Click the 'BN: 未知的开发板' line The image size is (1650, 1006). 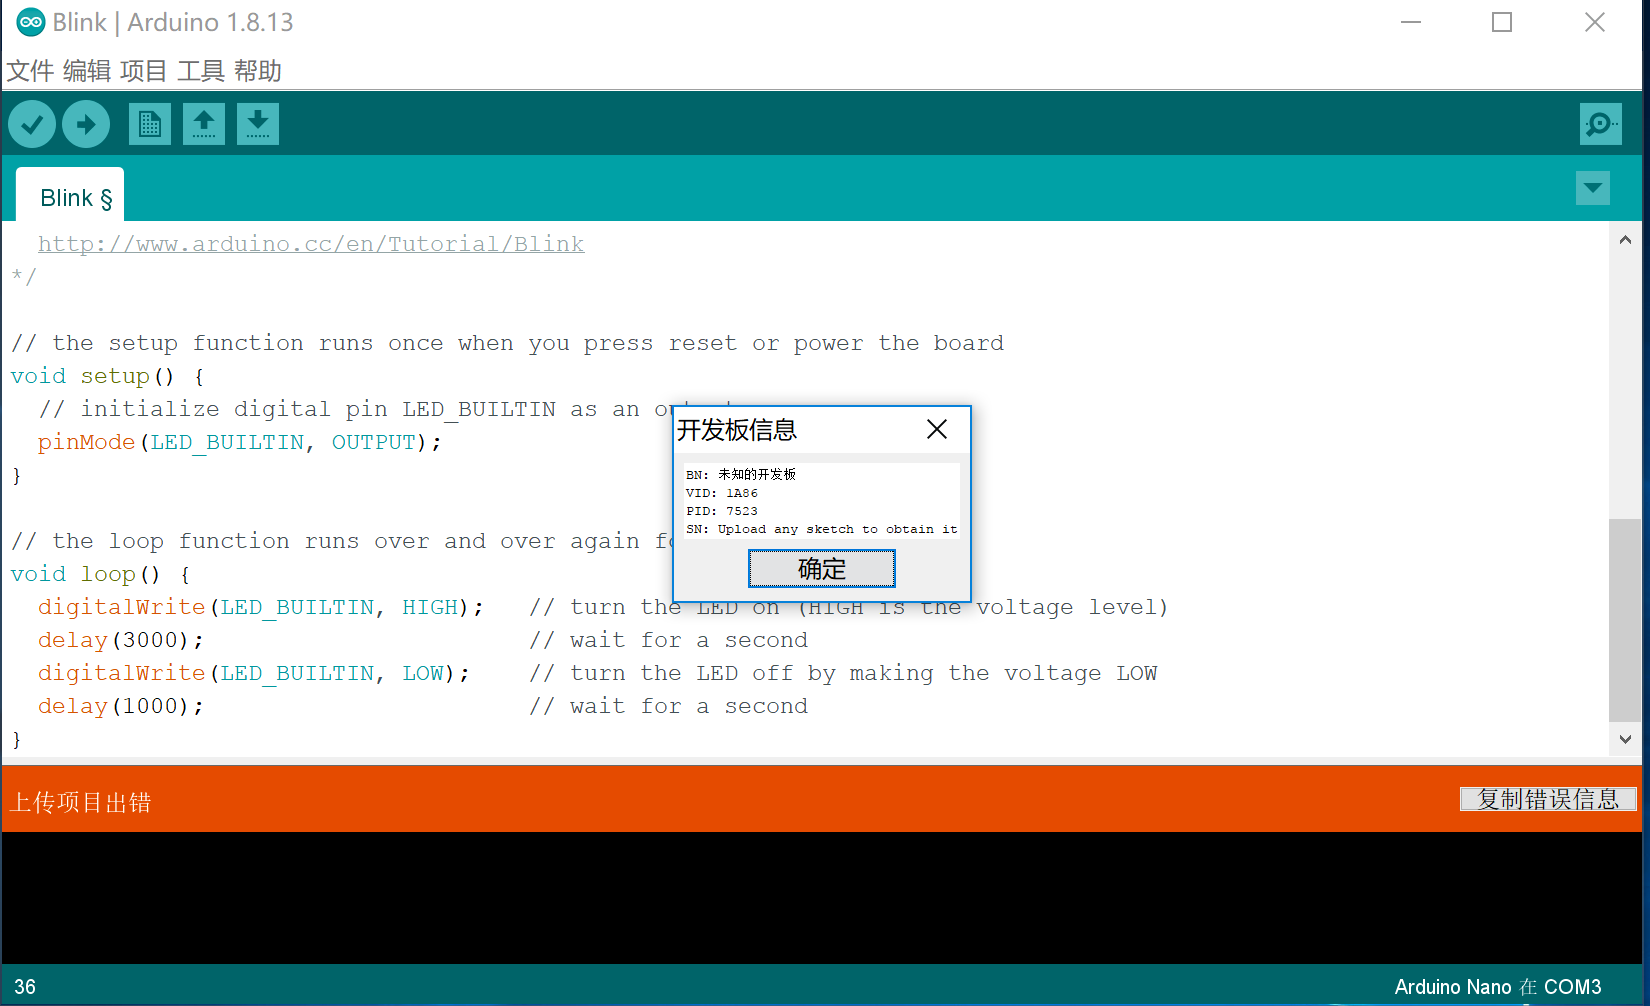pos(741,474)
